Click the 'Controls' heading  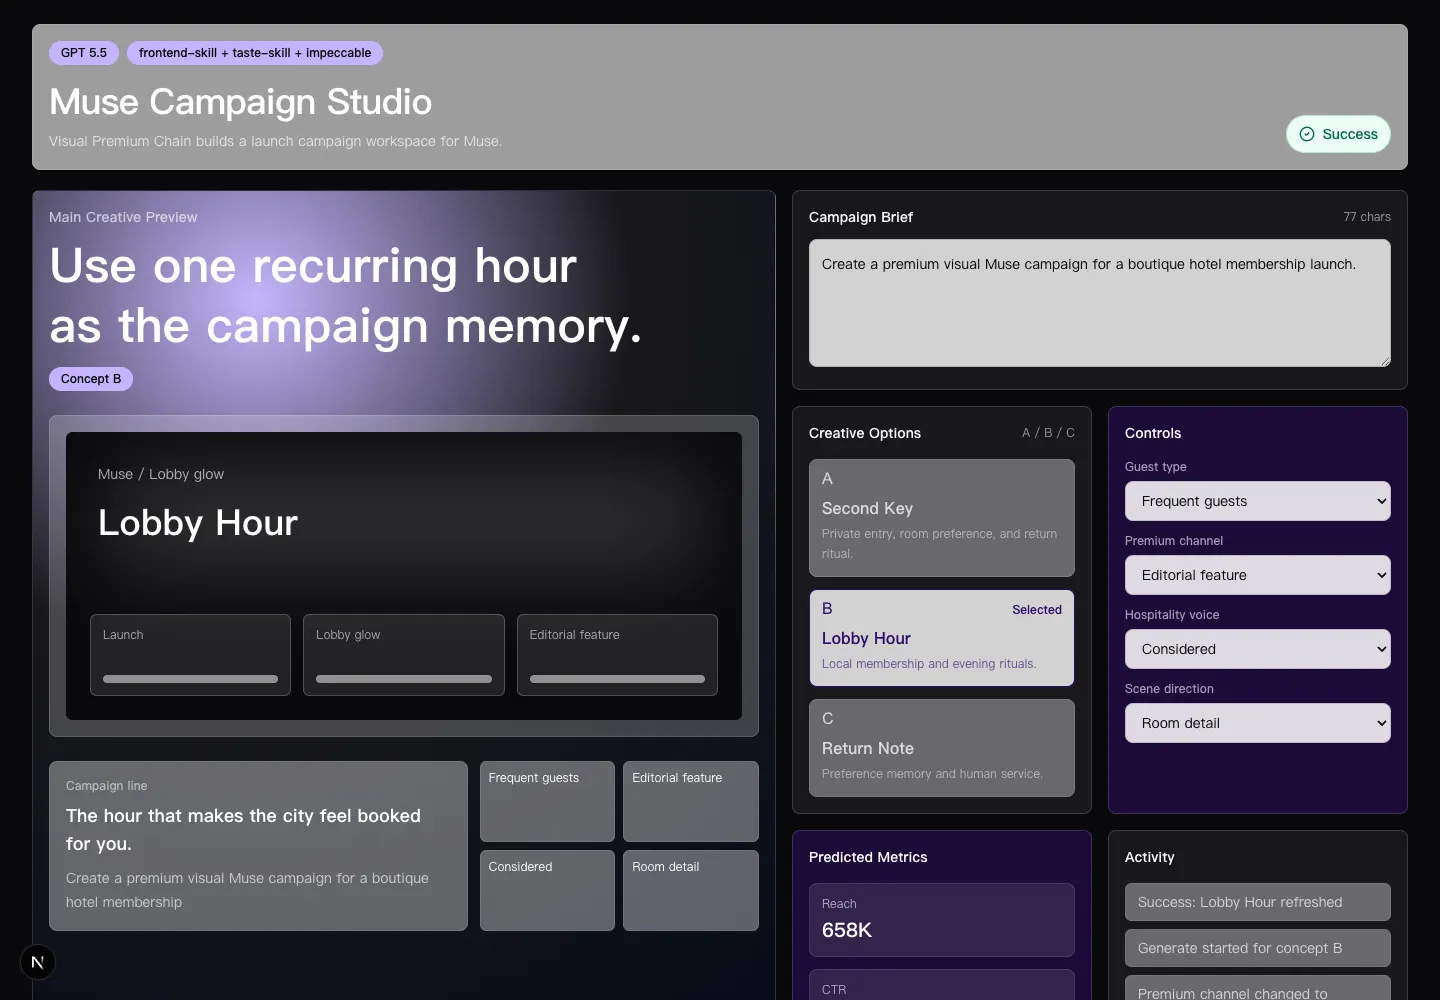(1153, 433)
